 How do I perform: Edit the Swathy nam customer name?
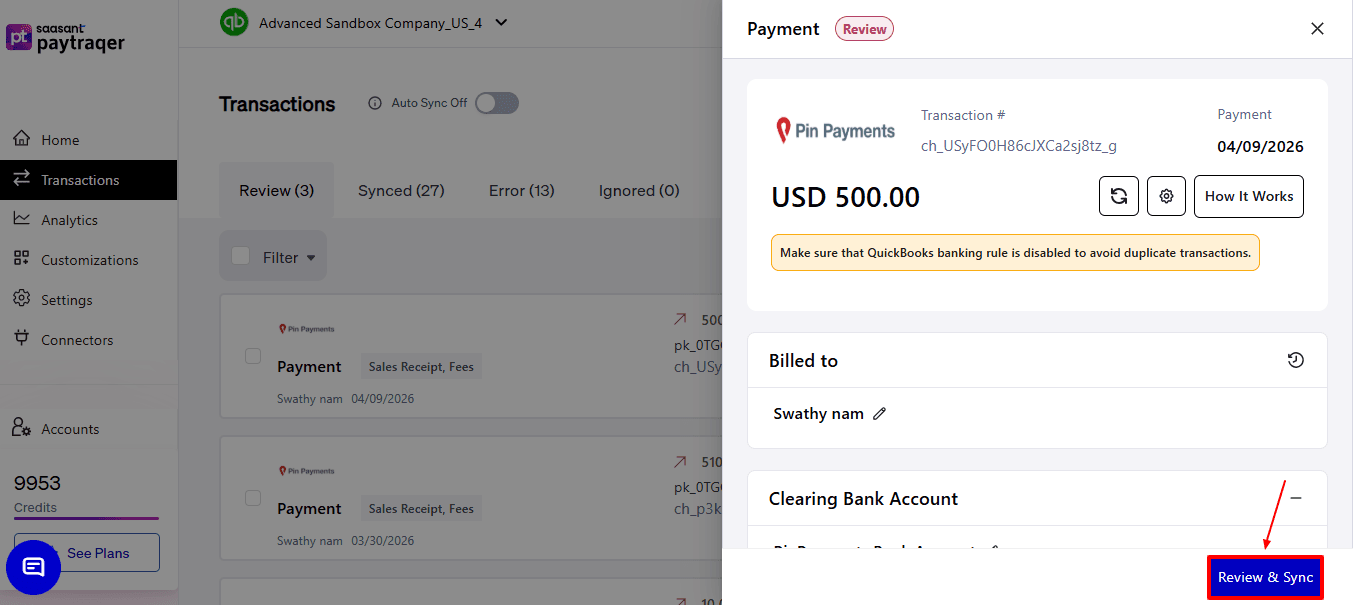[x=879, y=413]
